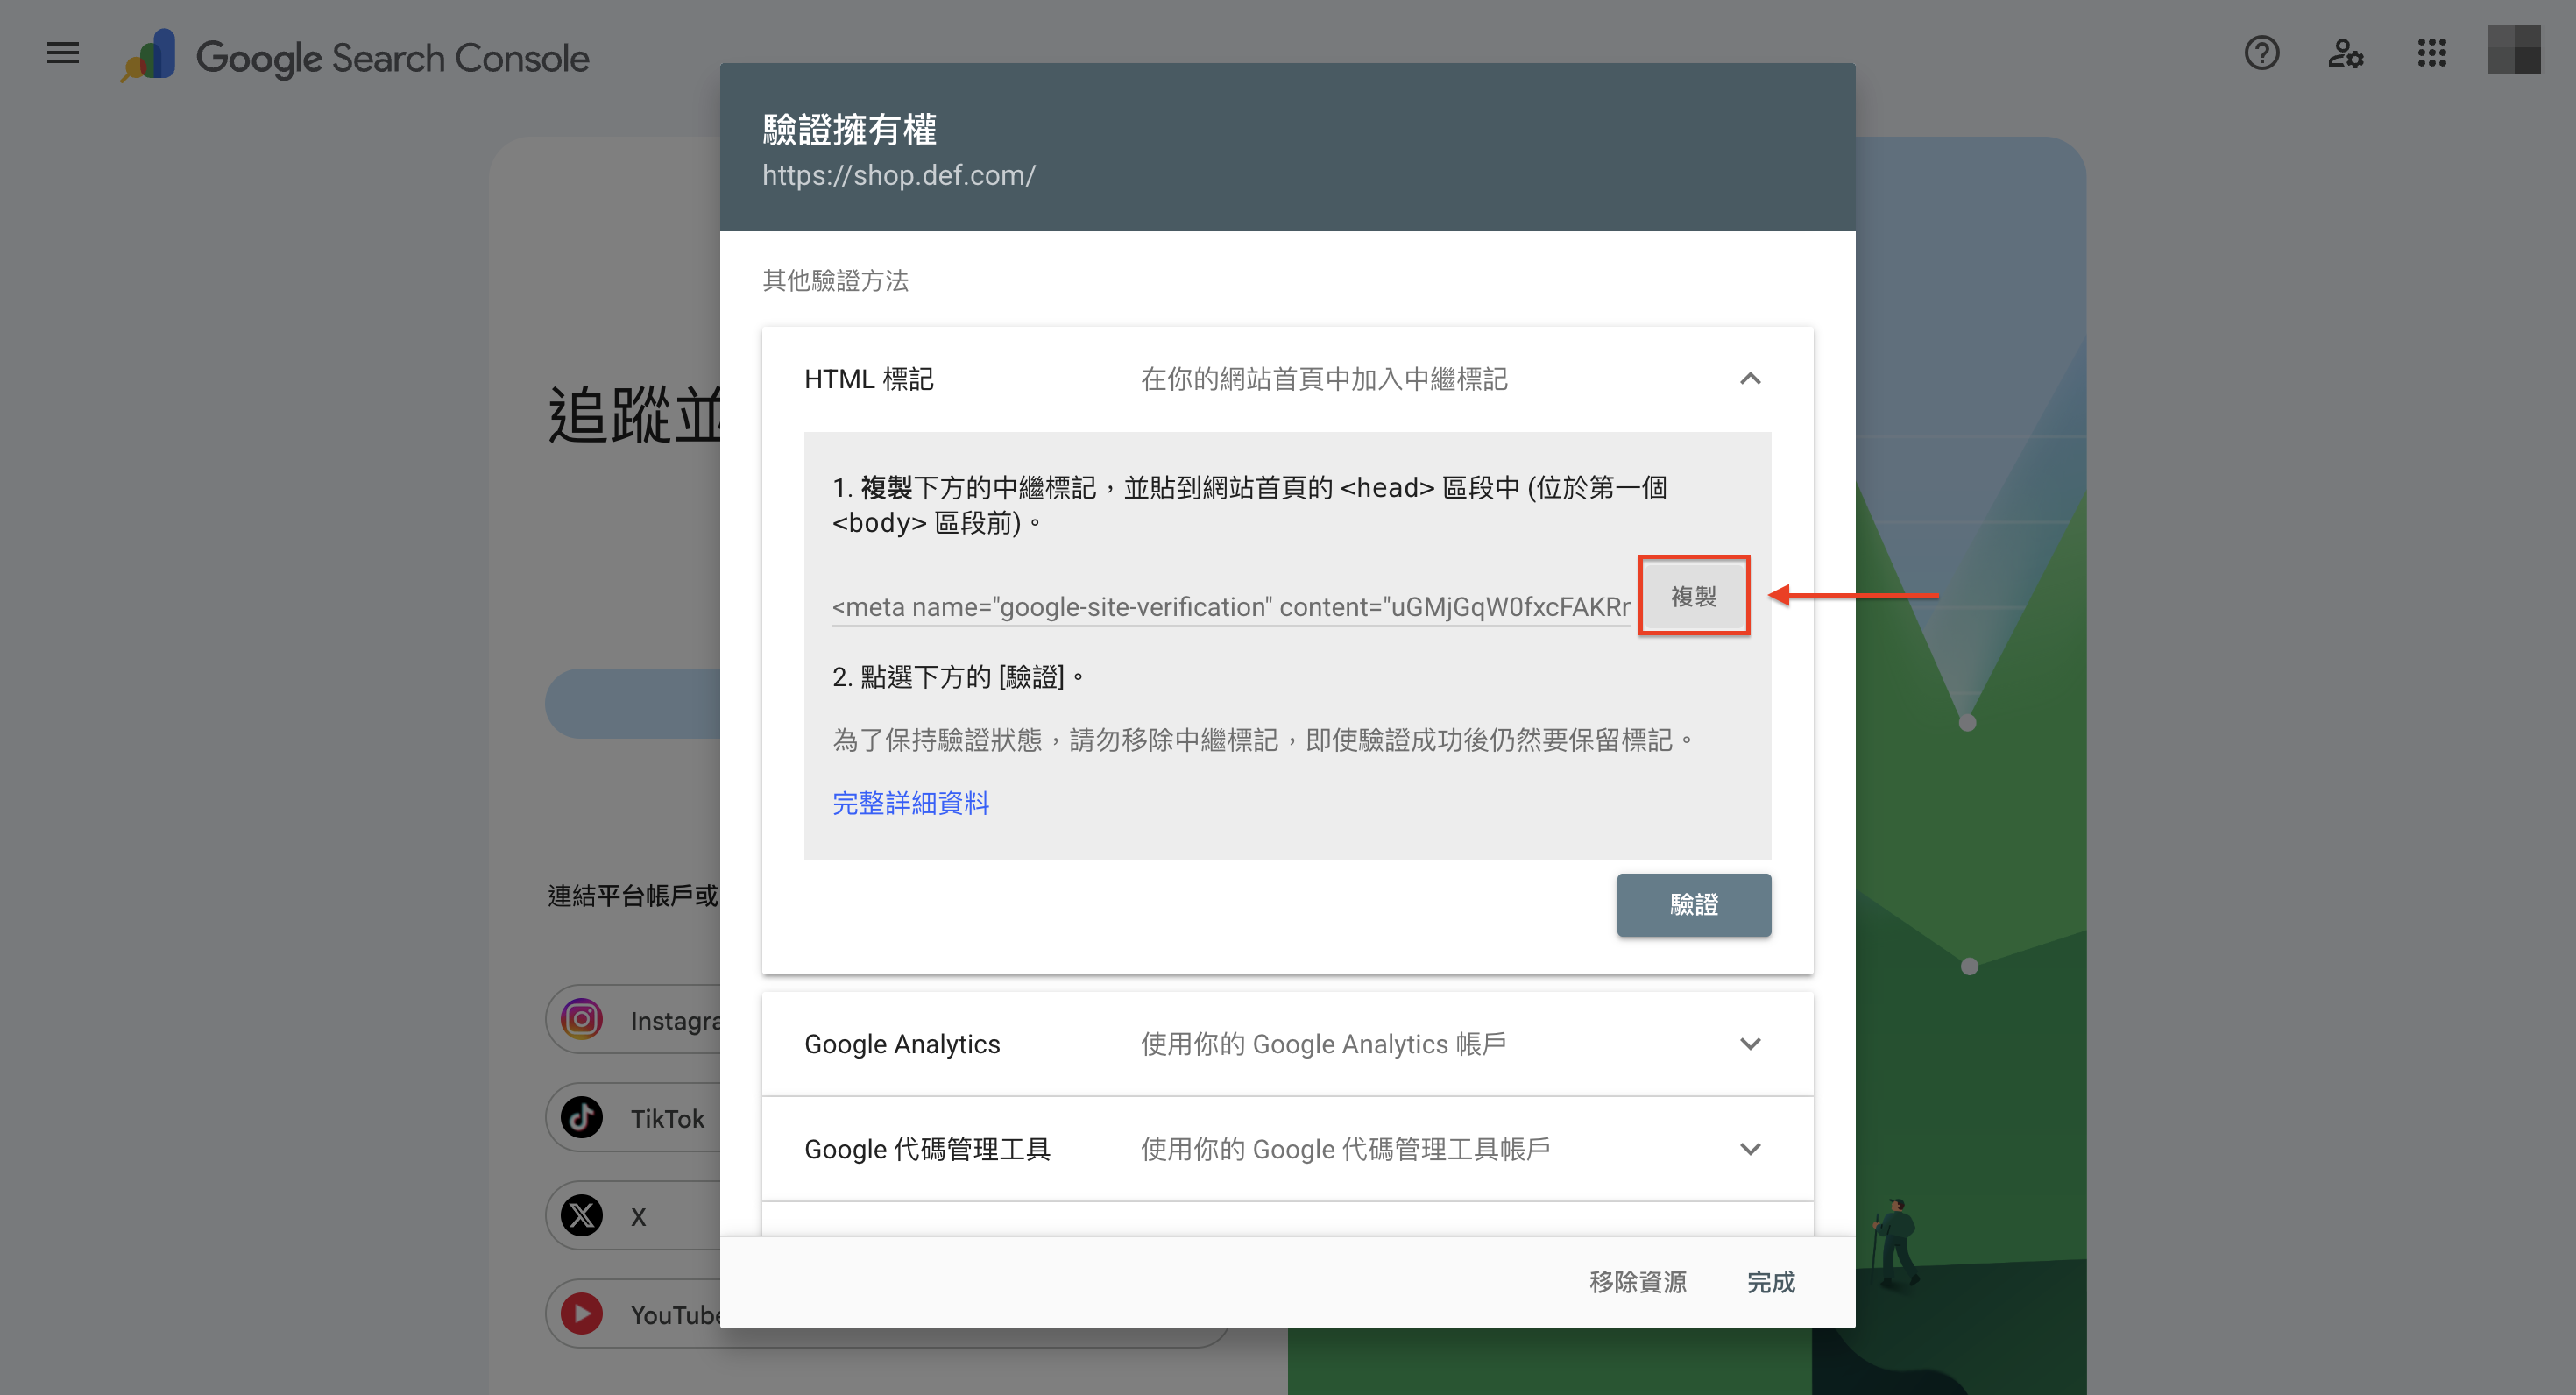
Task: Expand the Google 代碼管理工具 method
Action: click(x=1749, y=1148)
